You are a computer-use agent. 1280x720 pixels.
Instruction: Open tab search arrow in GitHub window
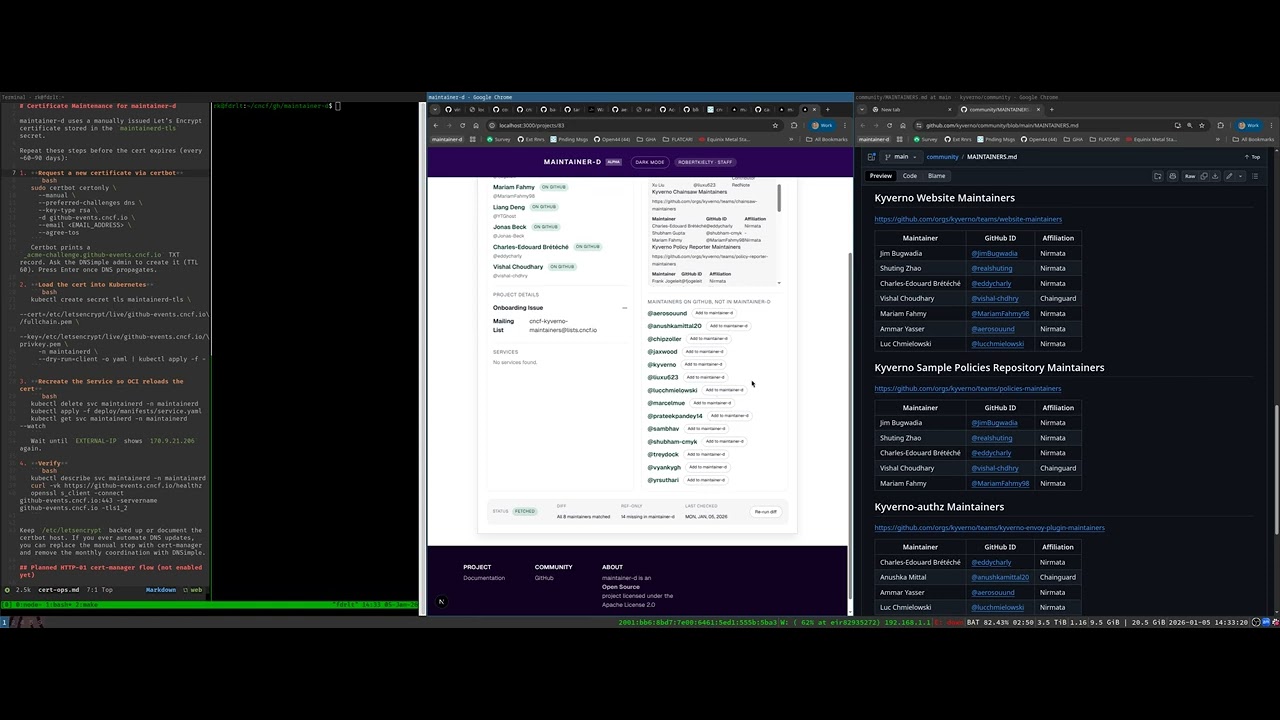862,109
